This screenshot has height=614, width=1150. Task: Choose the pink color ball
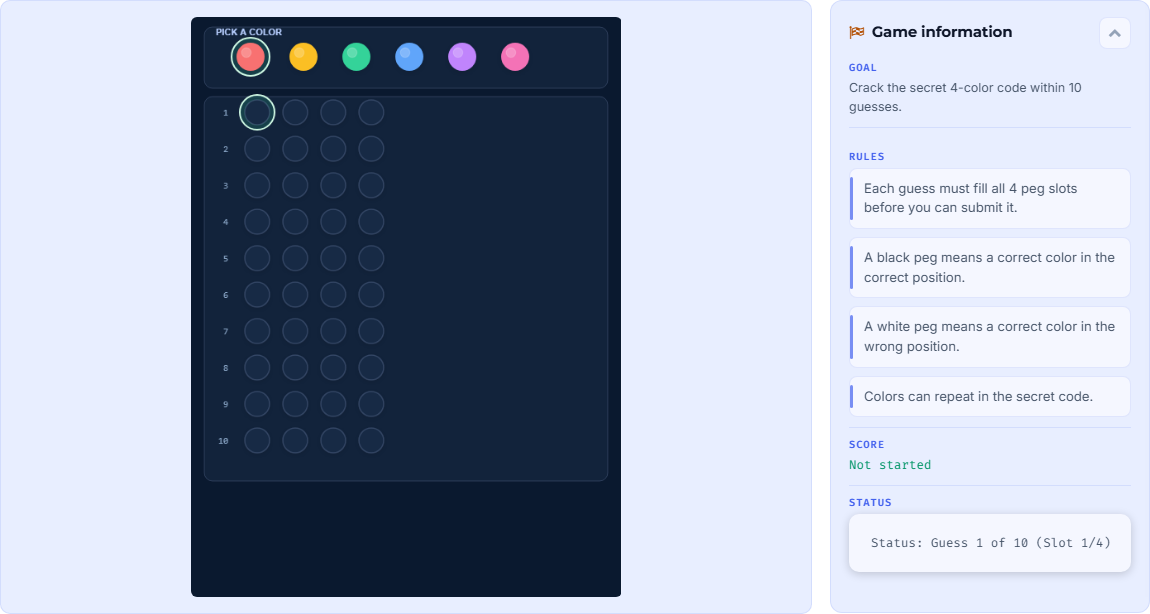pos(515,57)
